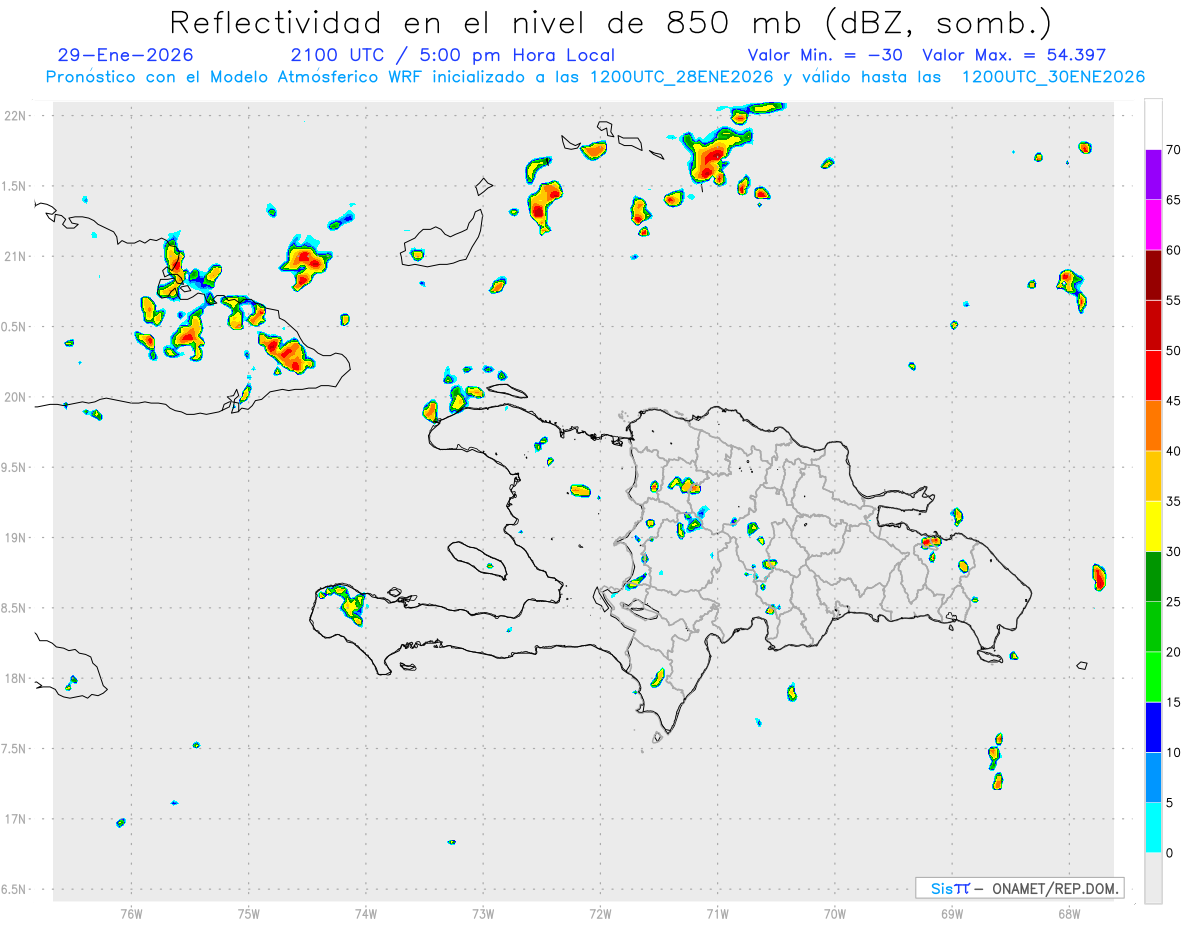Click the 'SisTT - ONAMET/REP.DOM.' credit box
1200x927 pixels.
[1019, 888]
